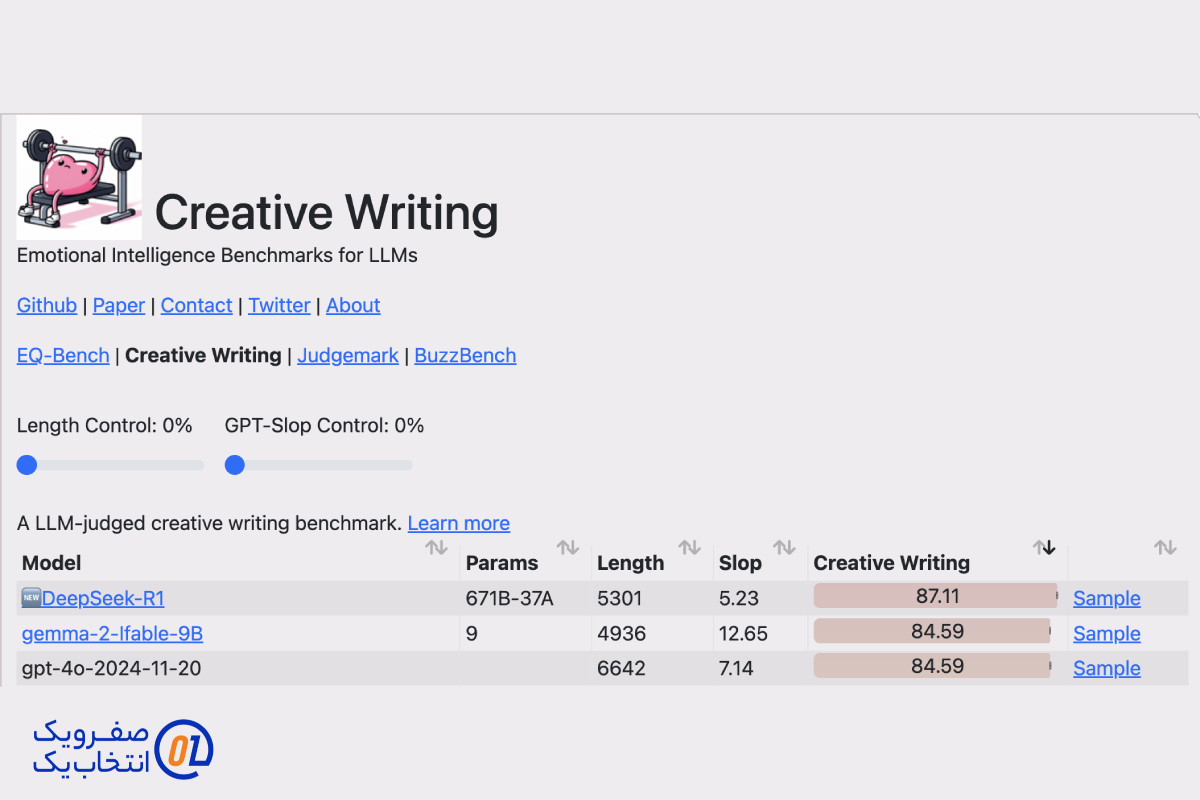Open the gemma-2-Ifable-9B model link
The image size is (1200, 800).
pos(112,633)
